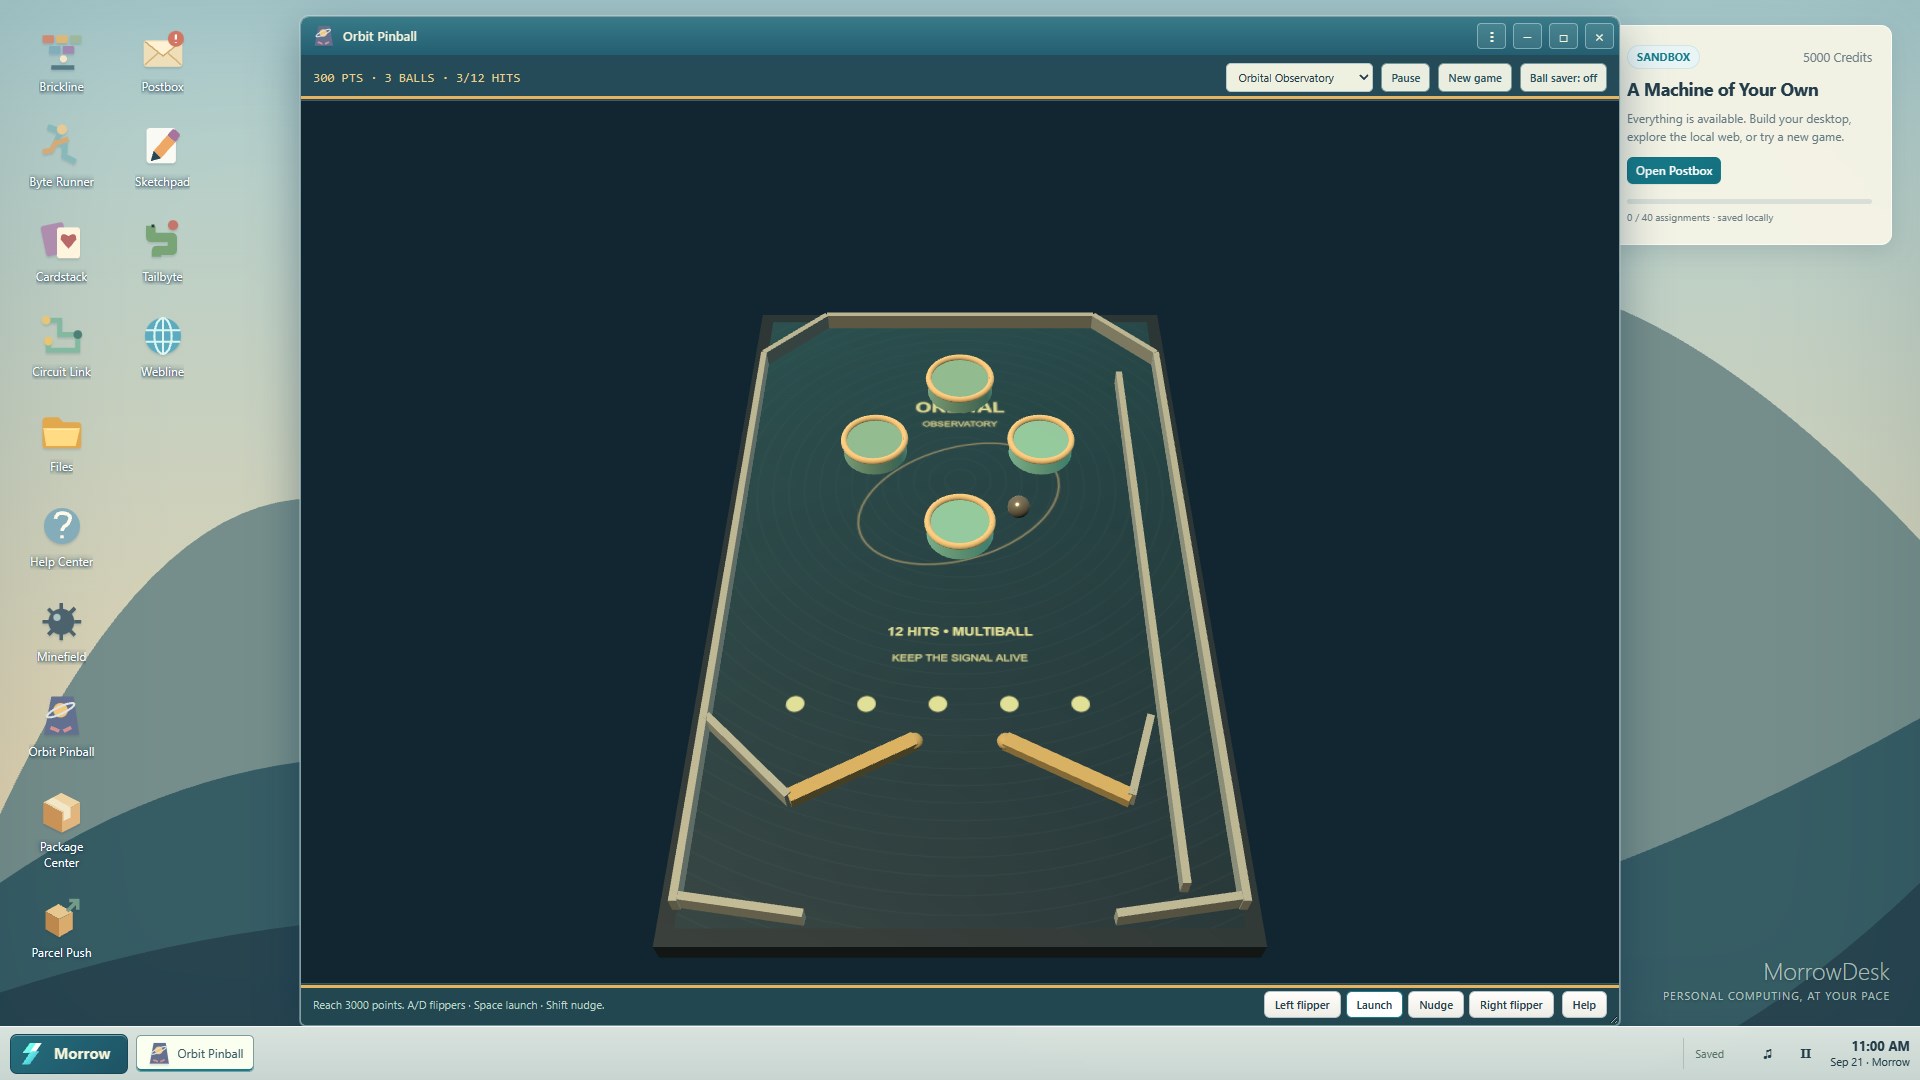Open the Help Center icon
This screenshot has width=1920, height=1080.
tap(61, 537)
